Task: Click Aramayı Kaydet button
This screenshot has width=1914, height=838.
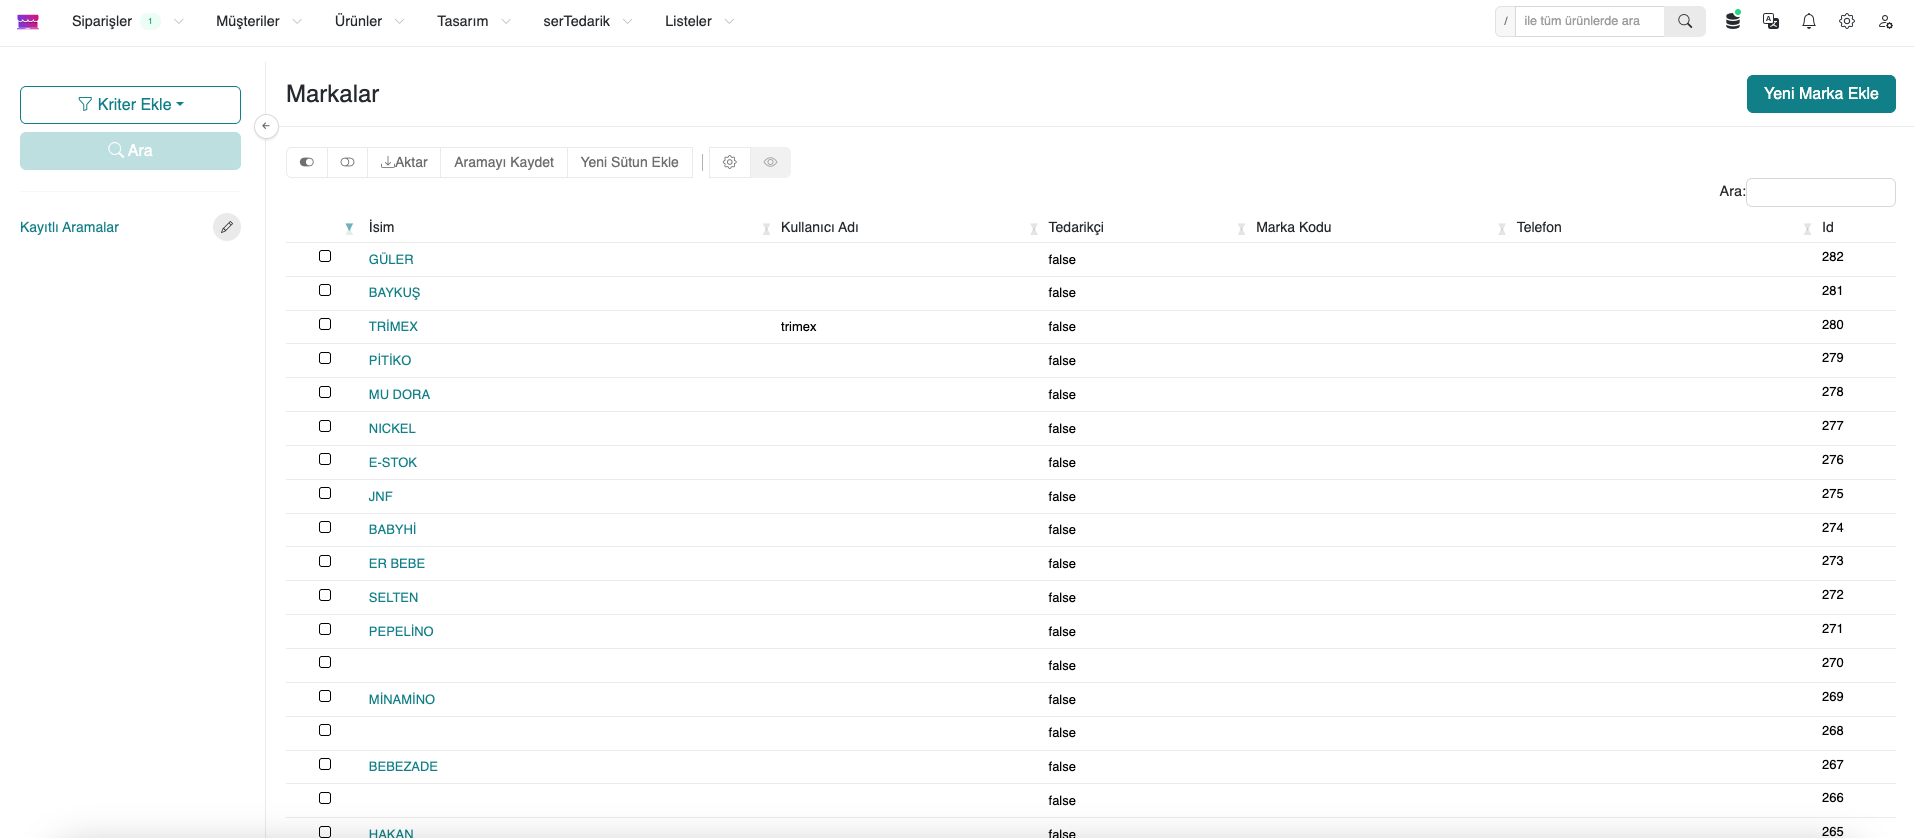Action: click(x=504, y=162)
